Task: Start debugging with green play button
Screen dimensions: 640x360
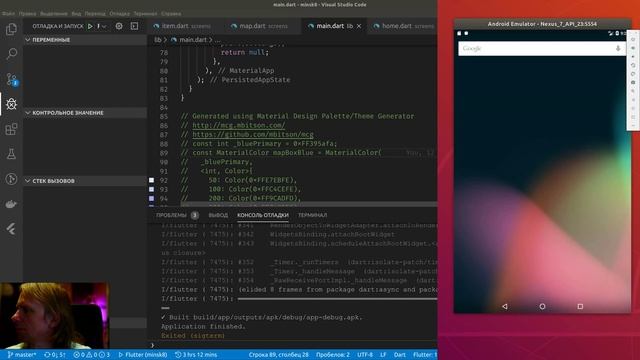Action: [x=90, y=26]
